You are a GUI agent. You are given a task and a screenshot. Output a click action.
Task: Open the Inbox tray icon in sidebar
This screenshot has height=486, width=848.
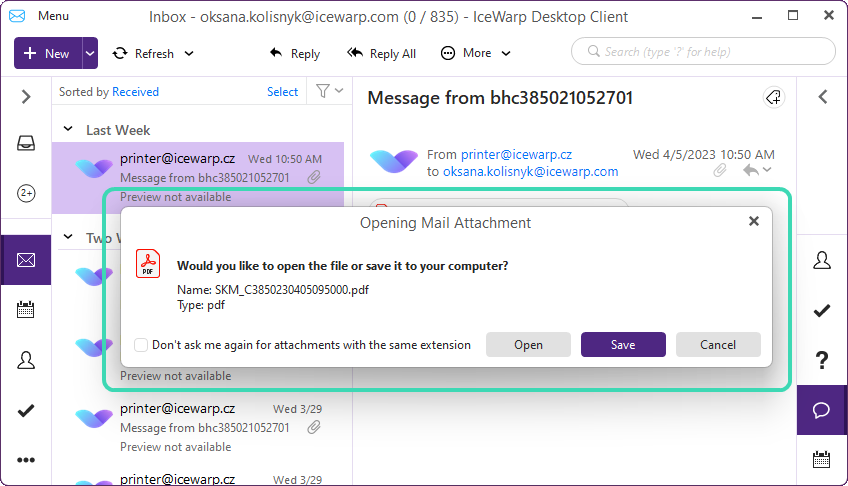26,143
